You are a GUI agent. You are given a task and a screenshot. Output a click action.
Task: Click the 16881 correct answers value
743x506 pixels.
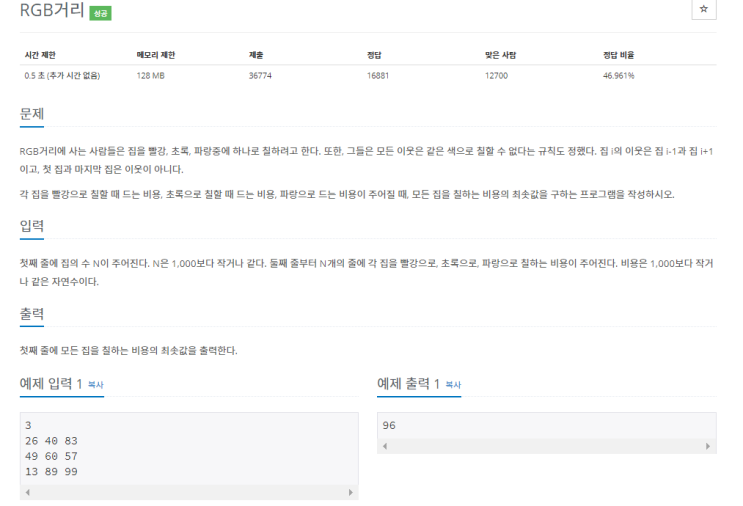pos(378,75)
